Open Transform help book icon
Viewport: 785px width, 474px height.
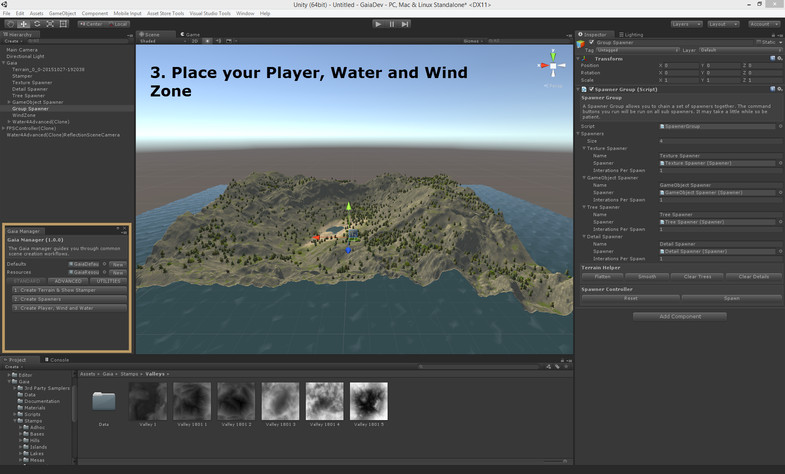coord(772,59)
